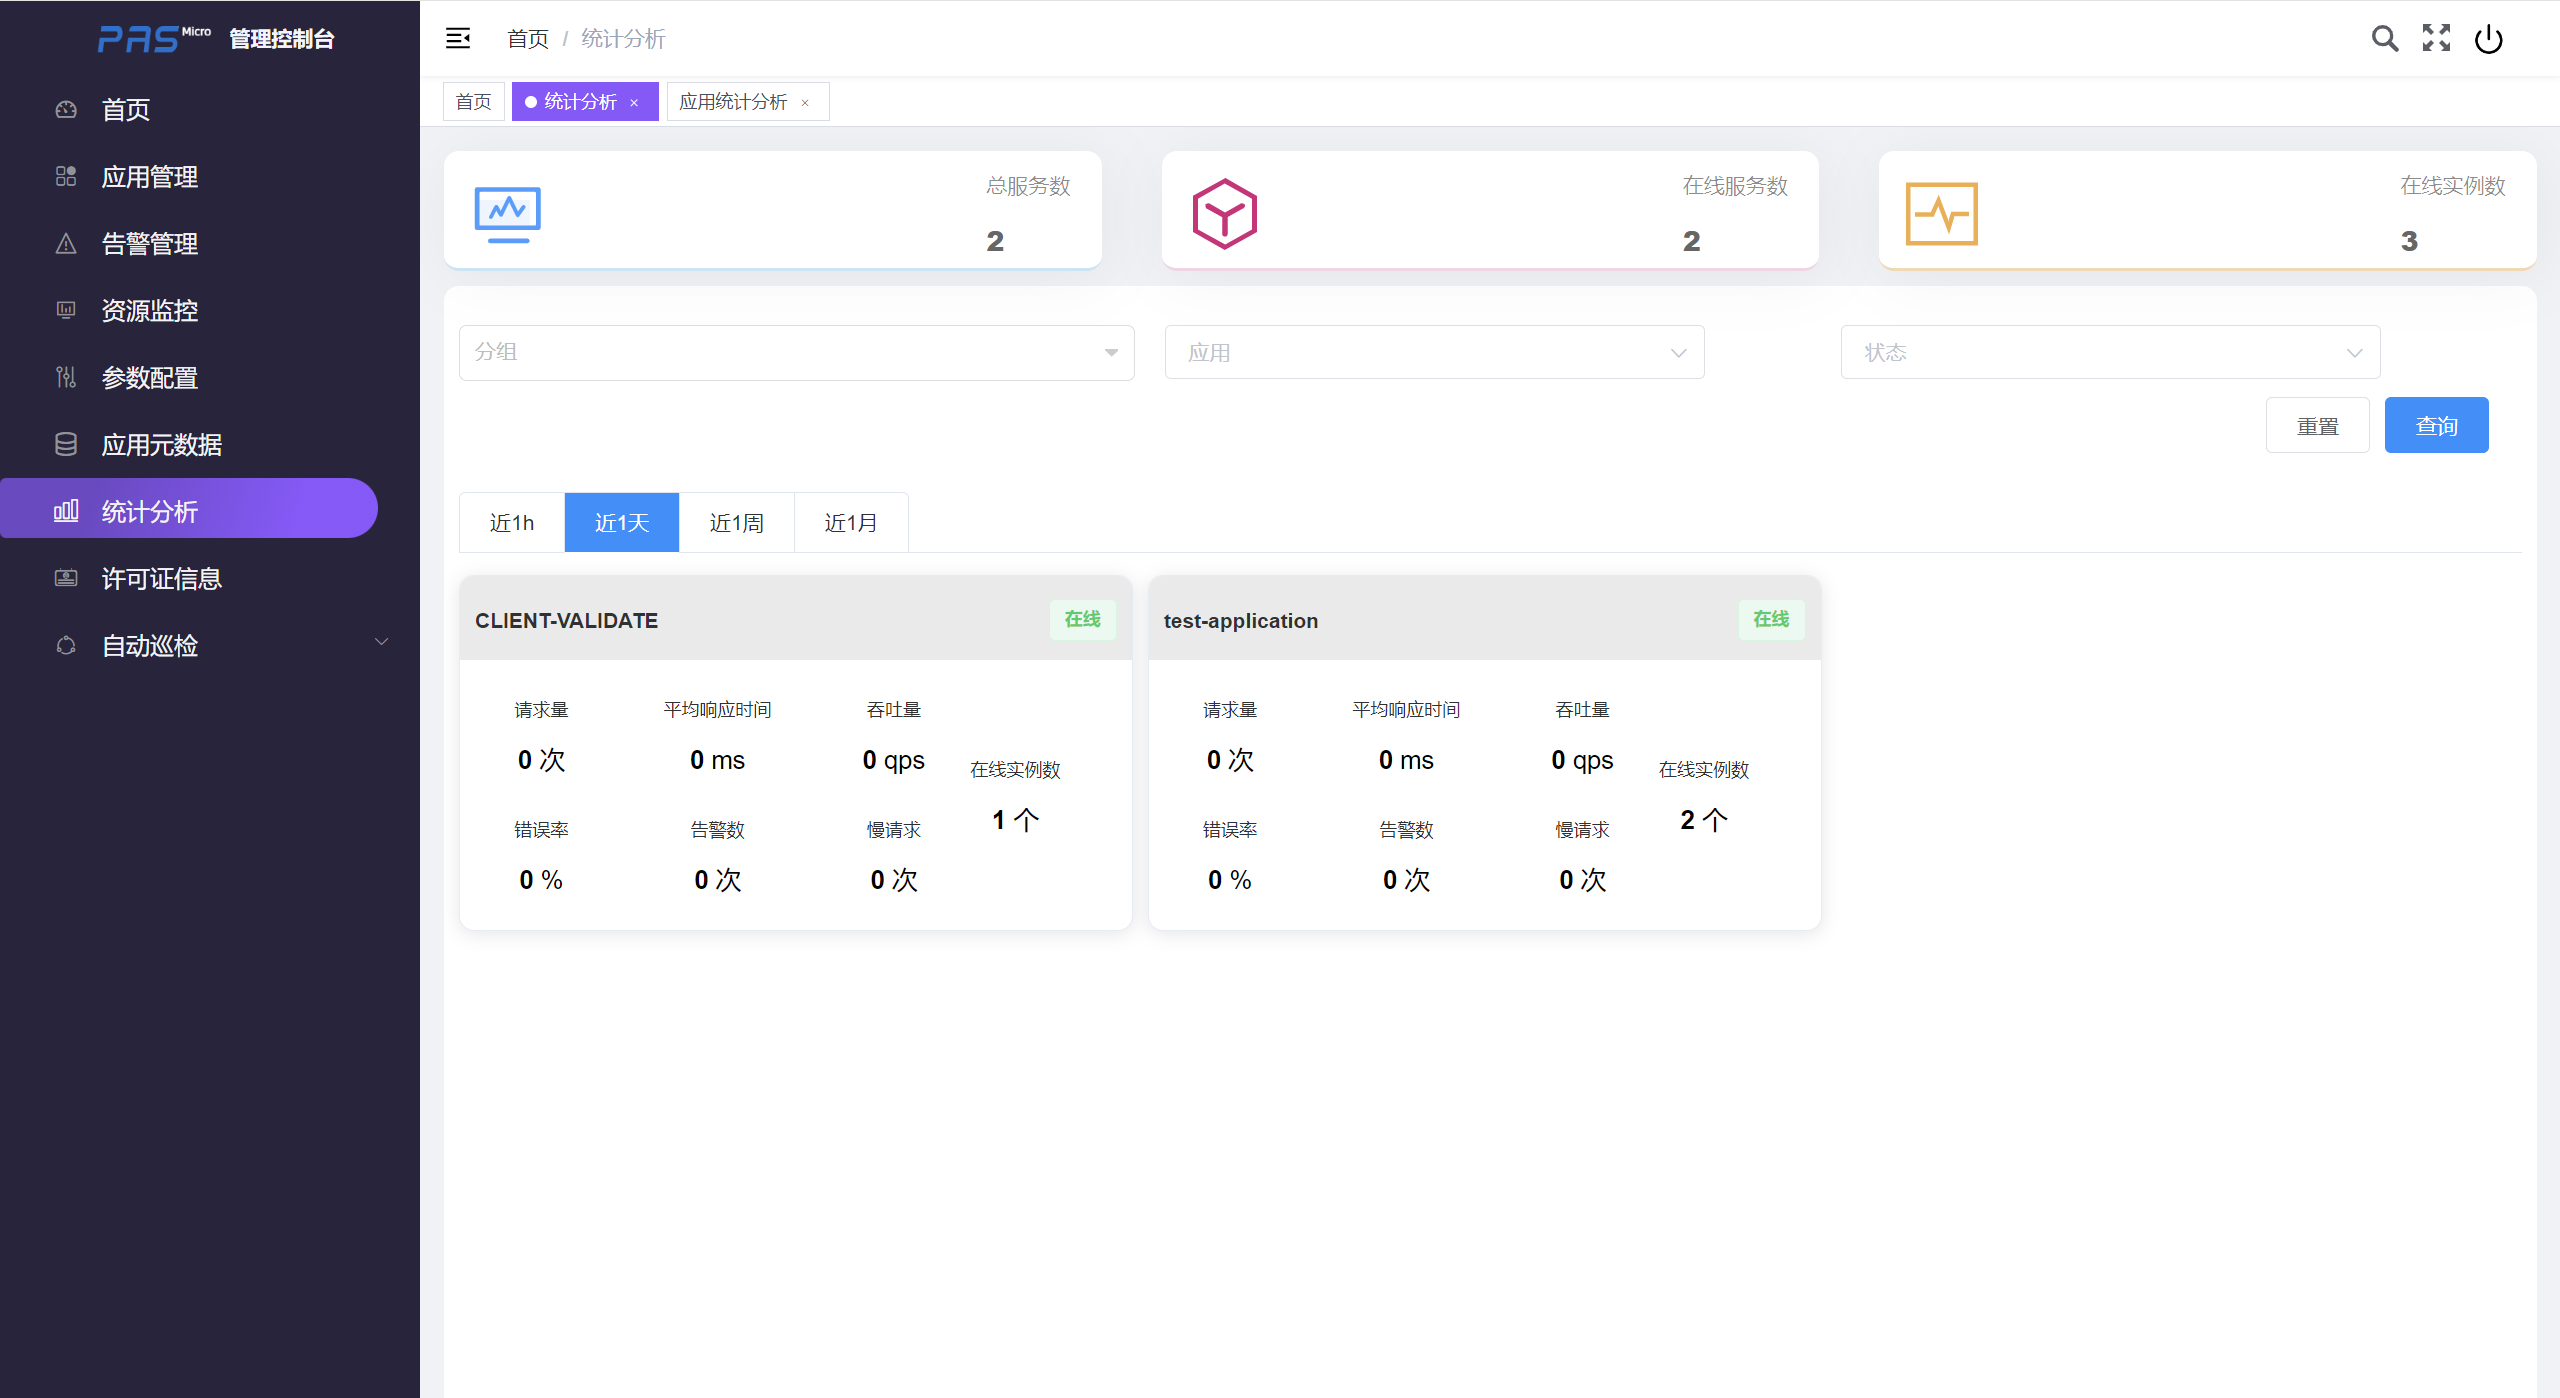Open the 状态 dropdown

(x=2110, y=352)
